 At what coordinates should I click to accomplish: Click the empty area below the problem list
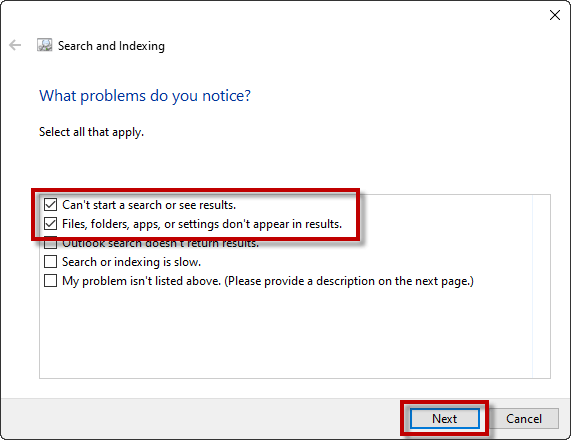pos(286,333)
